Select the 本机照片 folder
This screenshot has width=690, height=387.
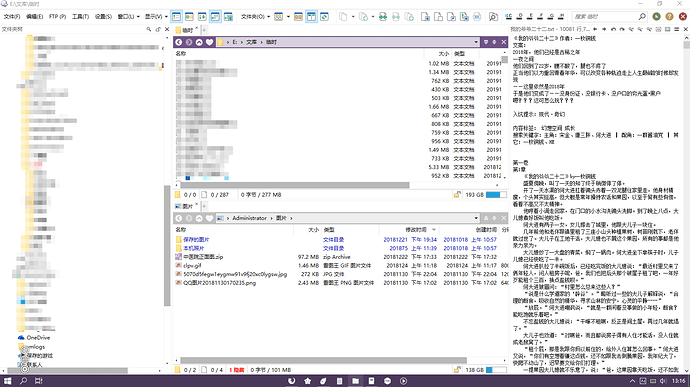click(194, 248)
